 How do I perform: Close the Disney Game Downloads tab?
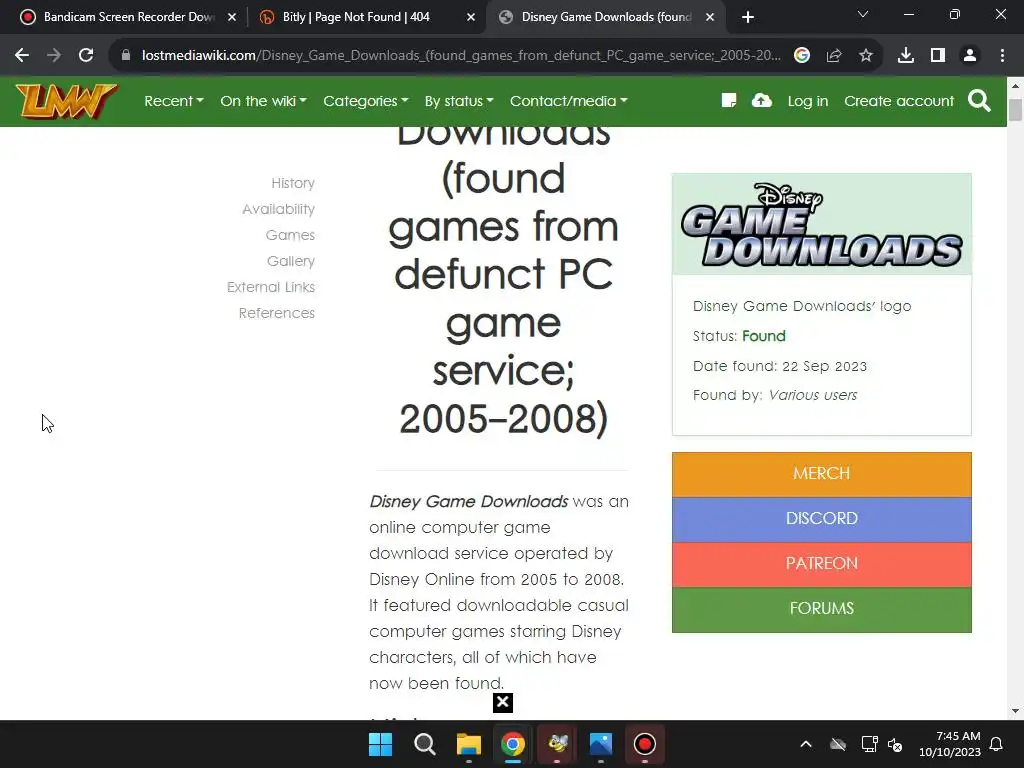pos(710,17)
